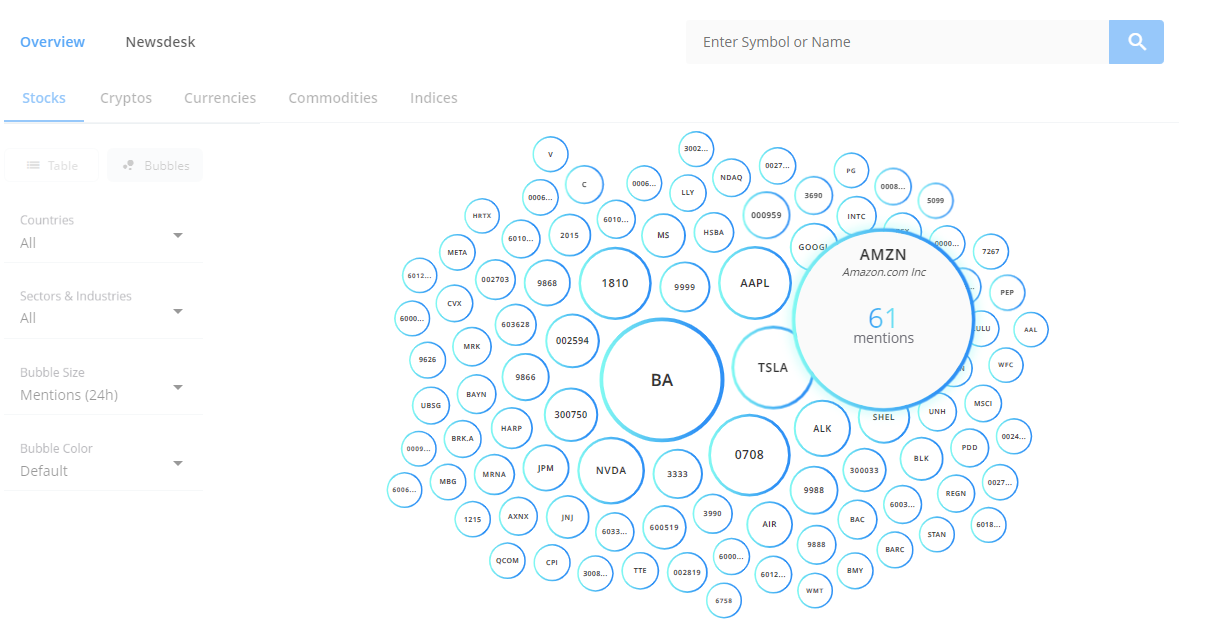Click the highlighted AMZN bubble
1206x642 pixels.
pyautogui.click(x=883, y=320)
